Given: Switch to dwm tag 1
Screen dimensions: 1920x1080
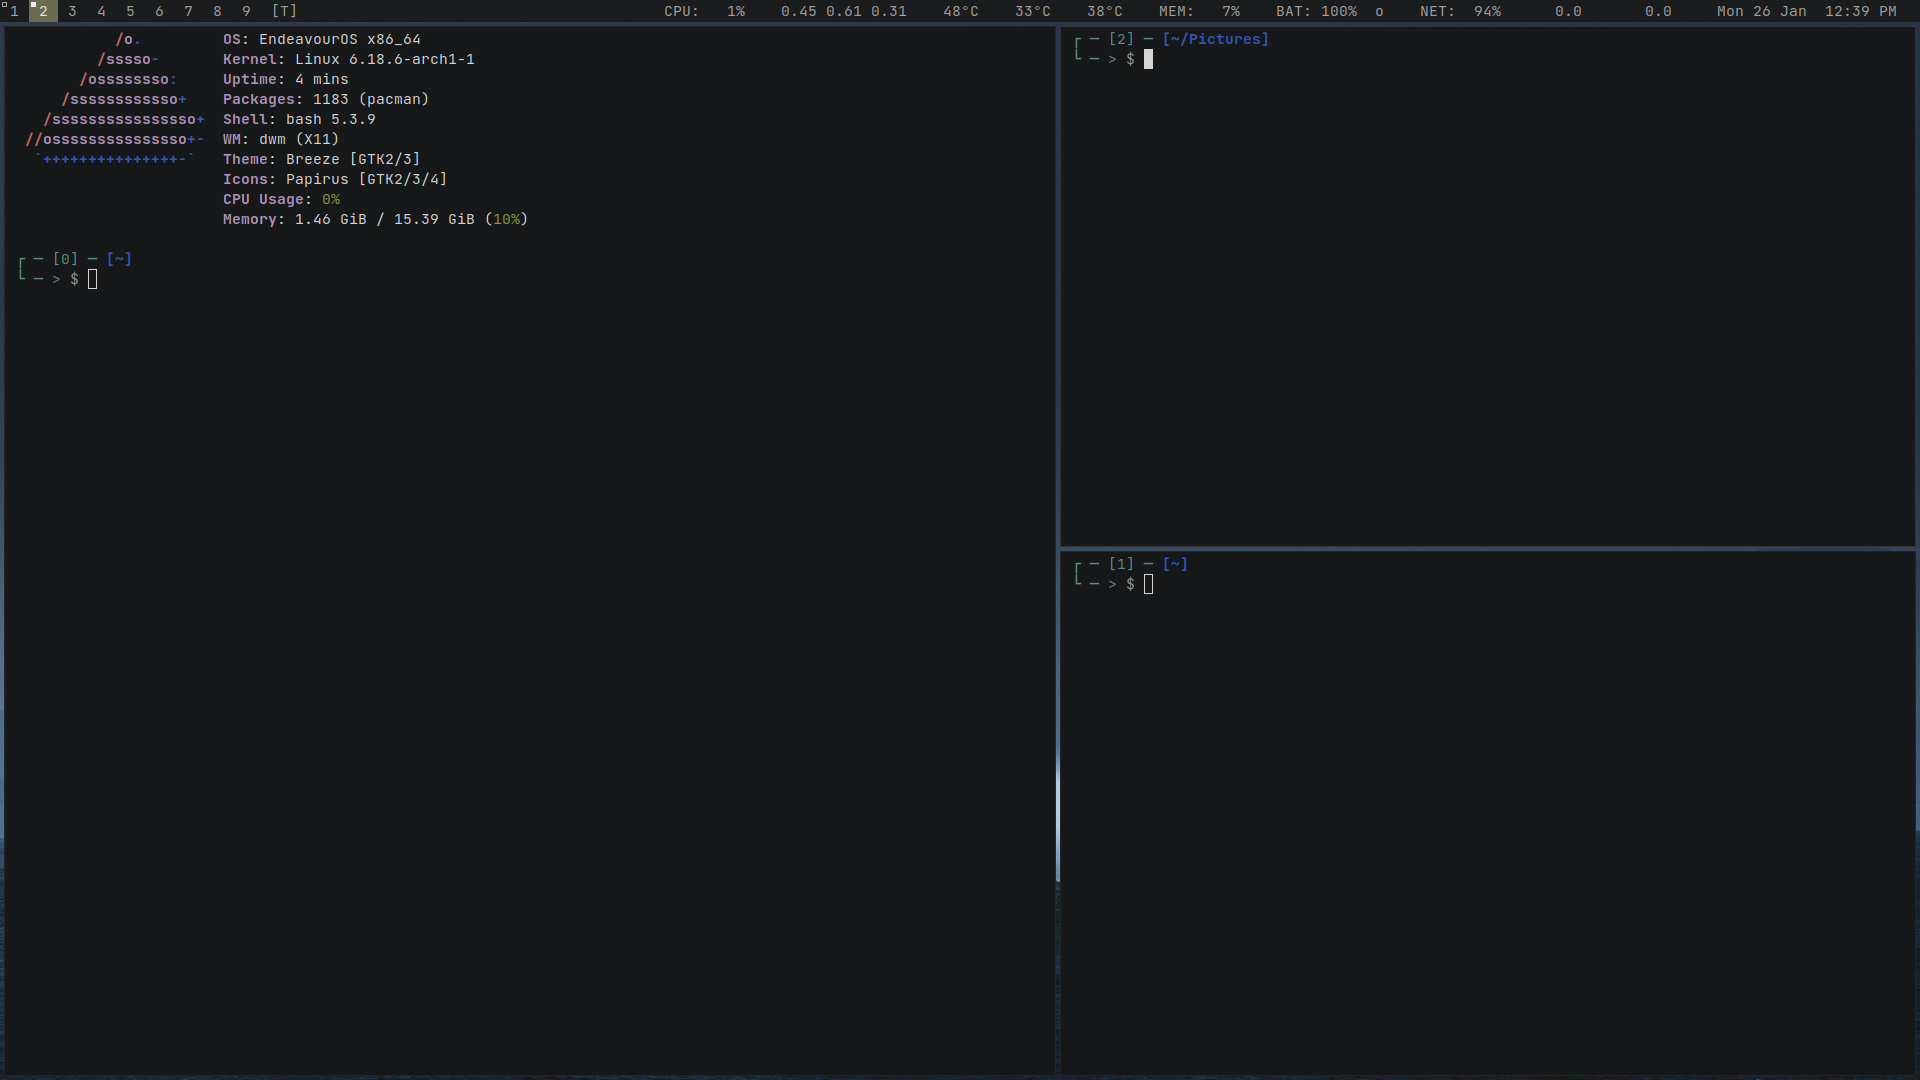Looking at the screenshot, I should pos(13,11).
